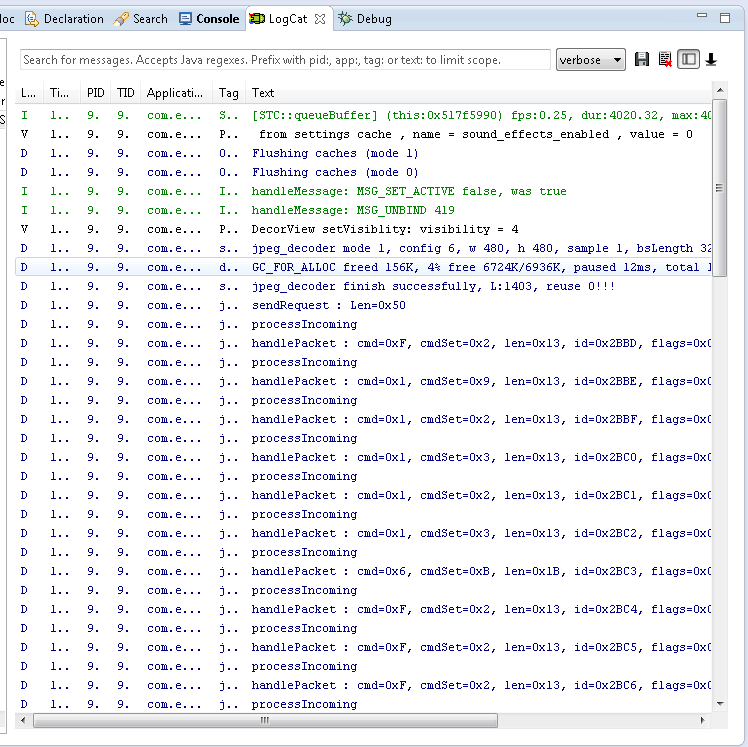The width and height of the screenshot is (748, 747).
Task: Focus the log message search field
Action: point(285,60)
